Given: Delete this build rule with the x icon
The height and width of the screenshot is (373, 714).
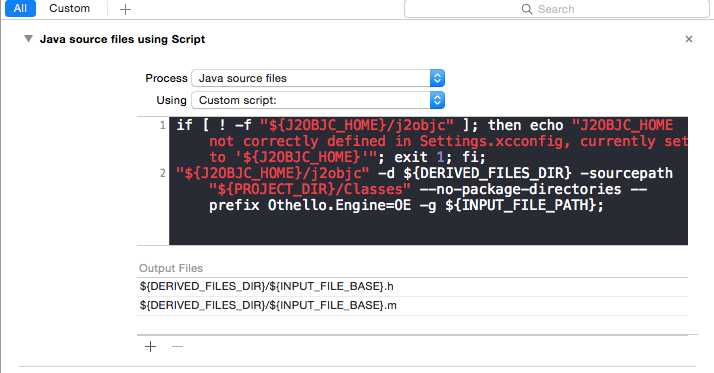Looking at the screenshot, I should [689, 39].
